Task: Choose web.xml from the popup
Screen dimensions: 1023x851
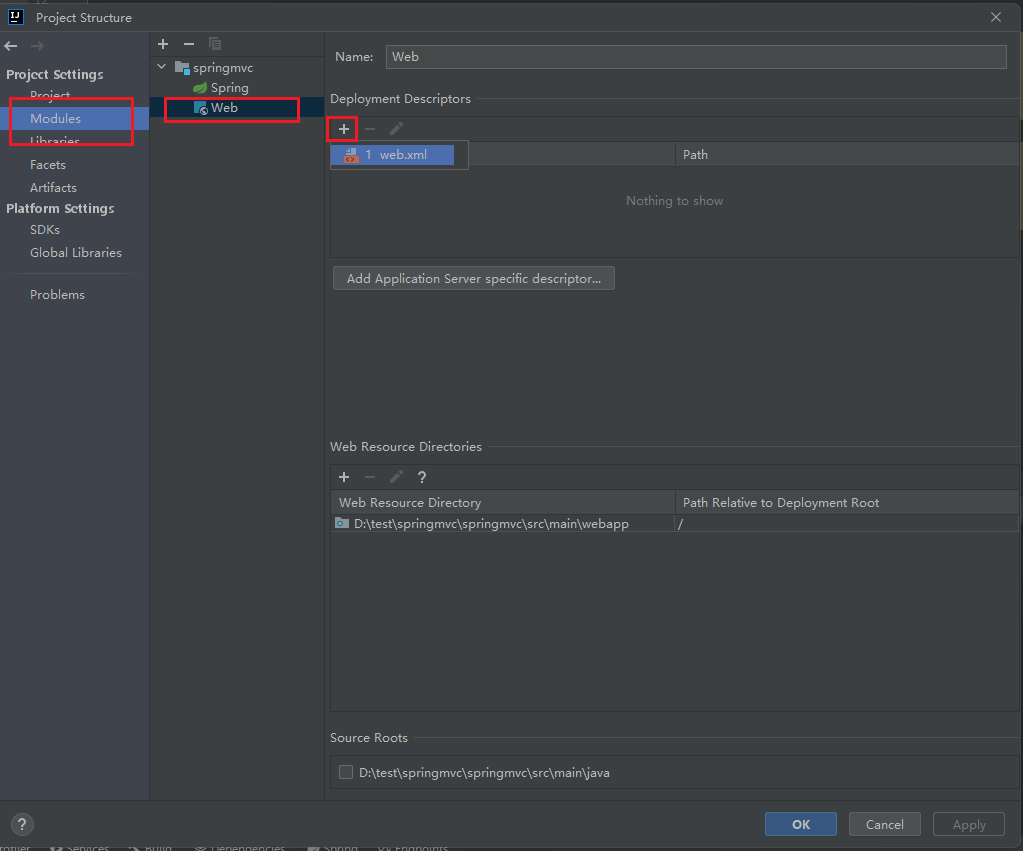Action: pos(392,155)
